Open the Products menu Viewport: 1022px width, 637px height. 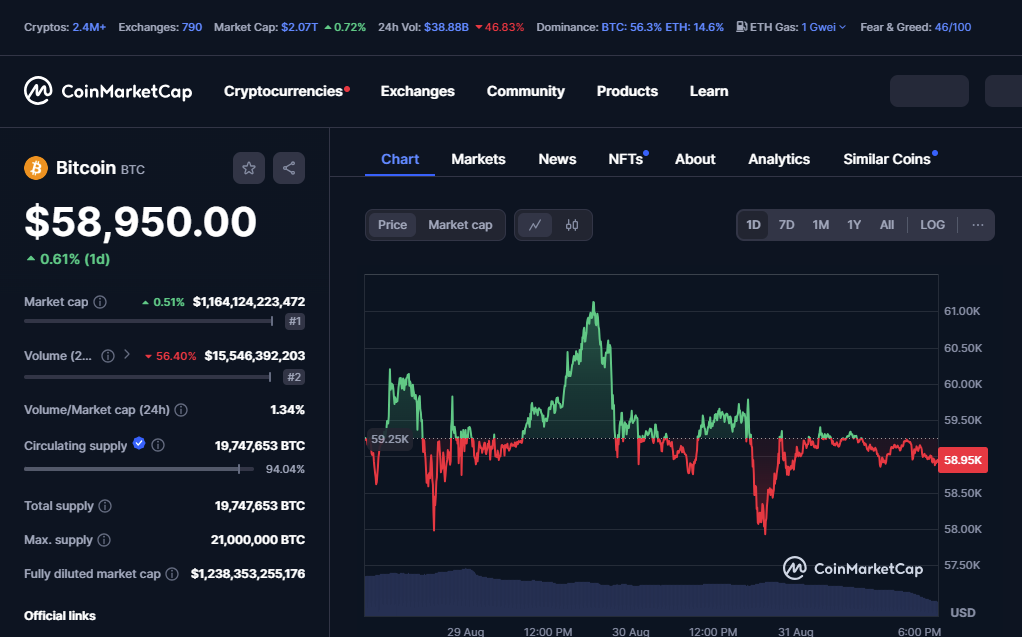point(627,91)
